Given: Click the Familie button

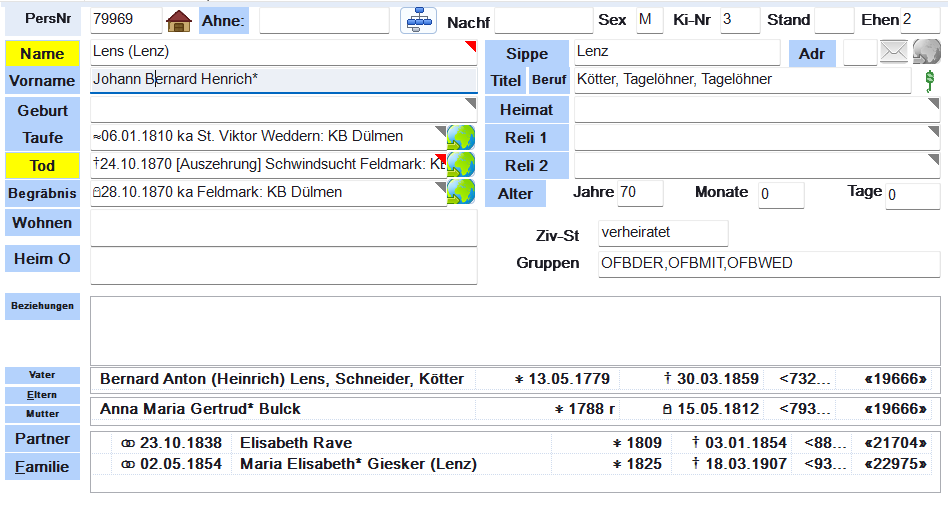Looking at the screenshot, I should coord(42,467).
